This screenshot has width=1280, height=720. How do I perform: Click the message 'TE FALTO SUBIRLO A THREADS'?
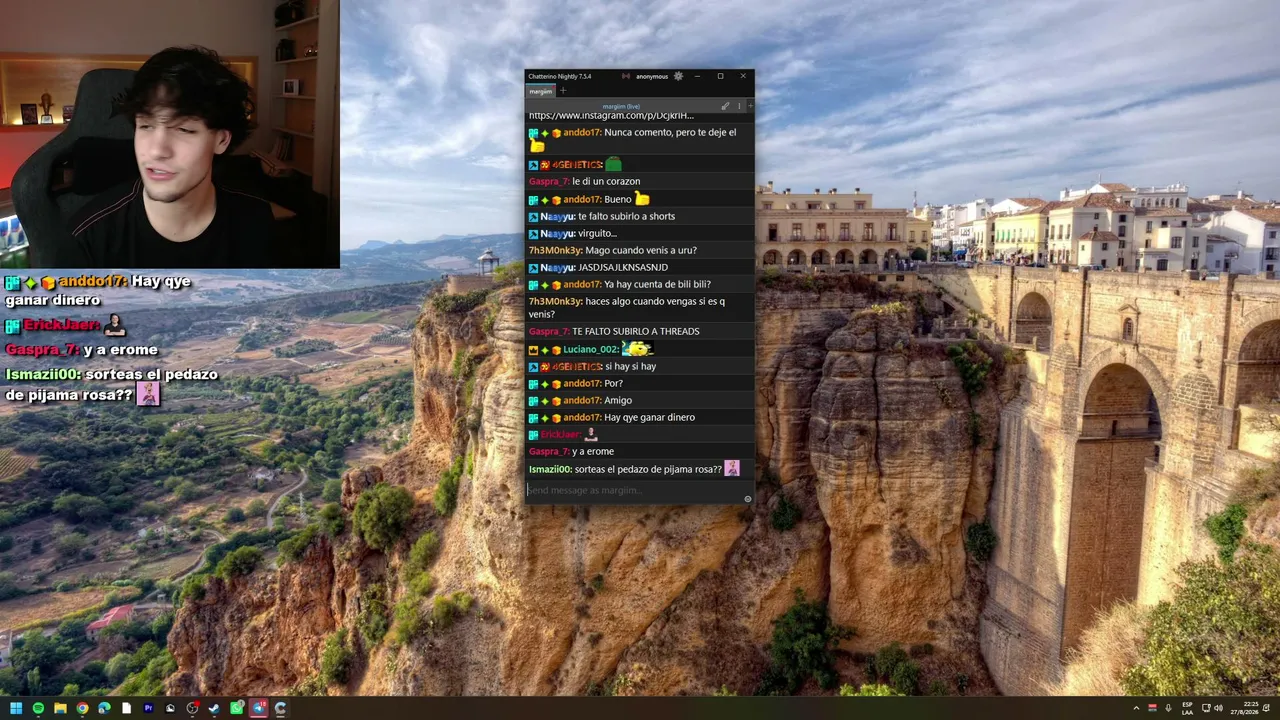tap(636, 331)
